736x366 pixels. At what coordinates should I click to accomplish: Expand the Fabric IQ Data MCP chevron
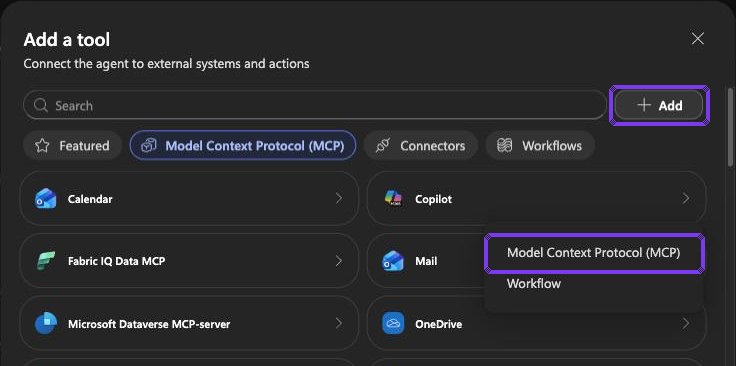point(338,261)
